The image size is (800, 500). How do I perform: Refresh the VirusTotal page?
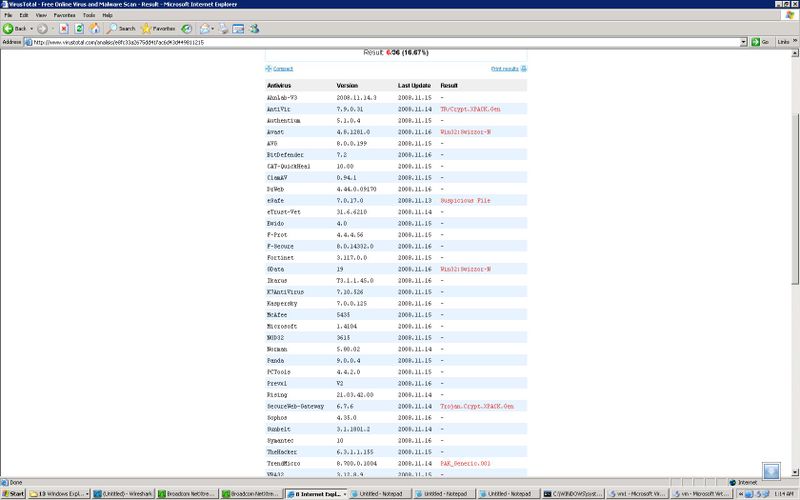[x=79, y=29]
